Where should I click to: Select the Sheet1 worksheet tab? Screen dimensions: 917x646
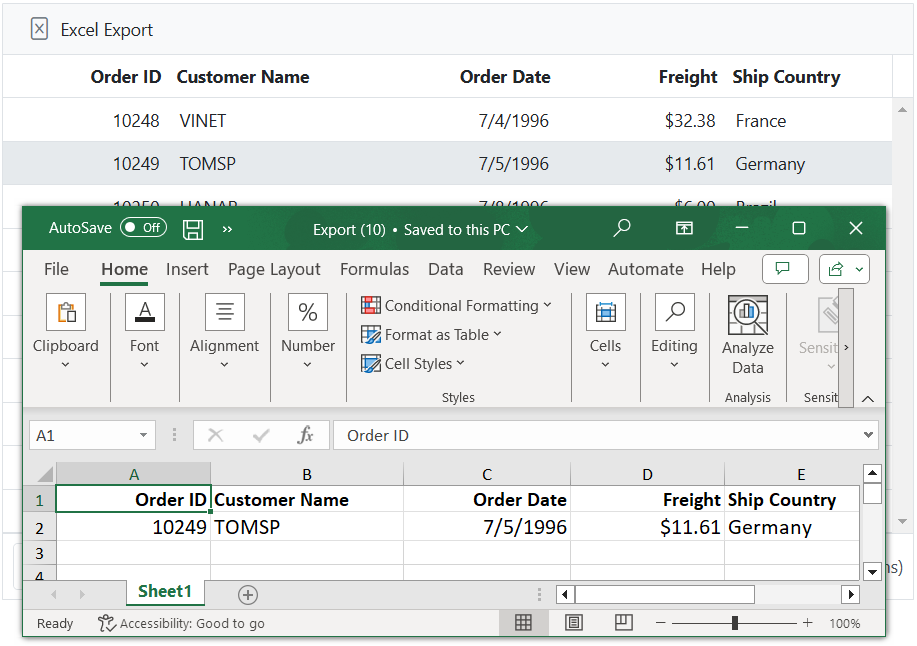click(165, 591)
